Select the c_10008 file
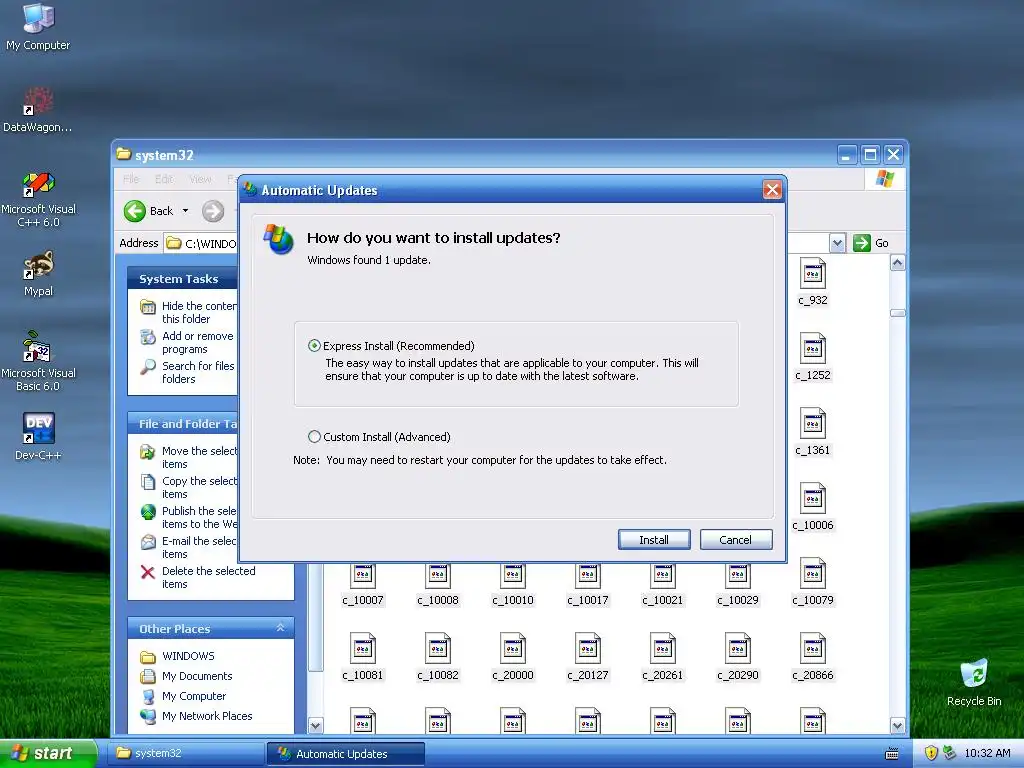 click(x=438, y=584)
